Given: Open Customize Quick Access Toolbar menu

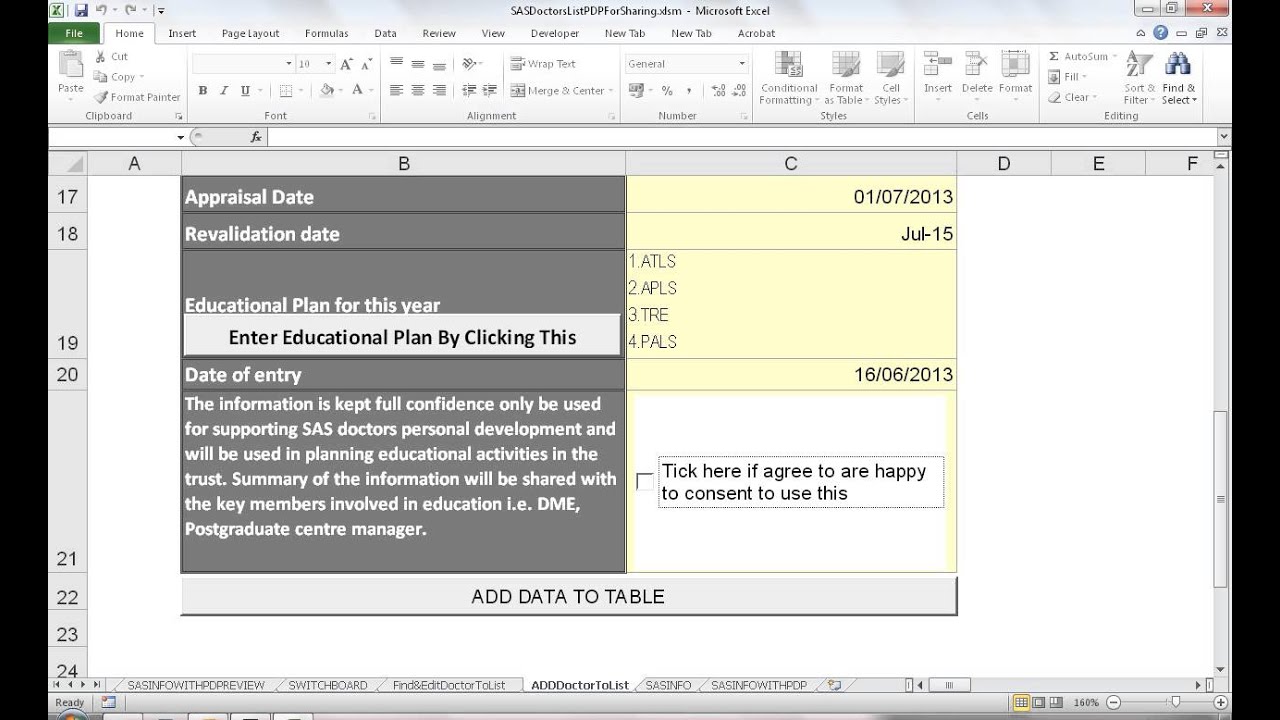Looking at the screenshot, I should (161, 10).
